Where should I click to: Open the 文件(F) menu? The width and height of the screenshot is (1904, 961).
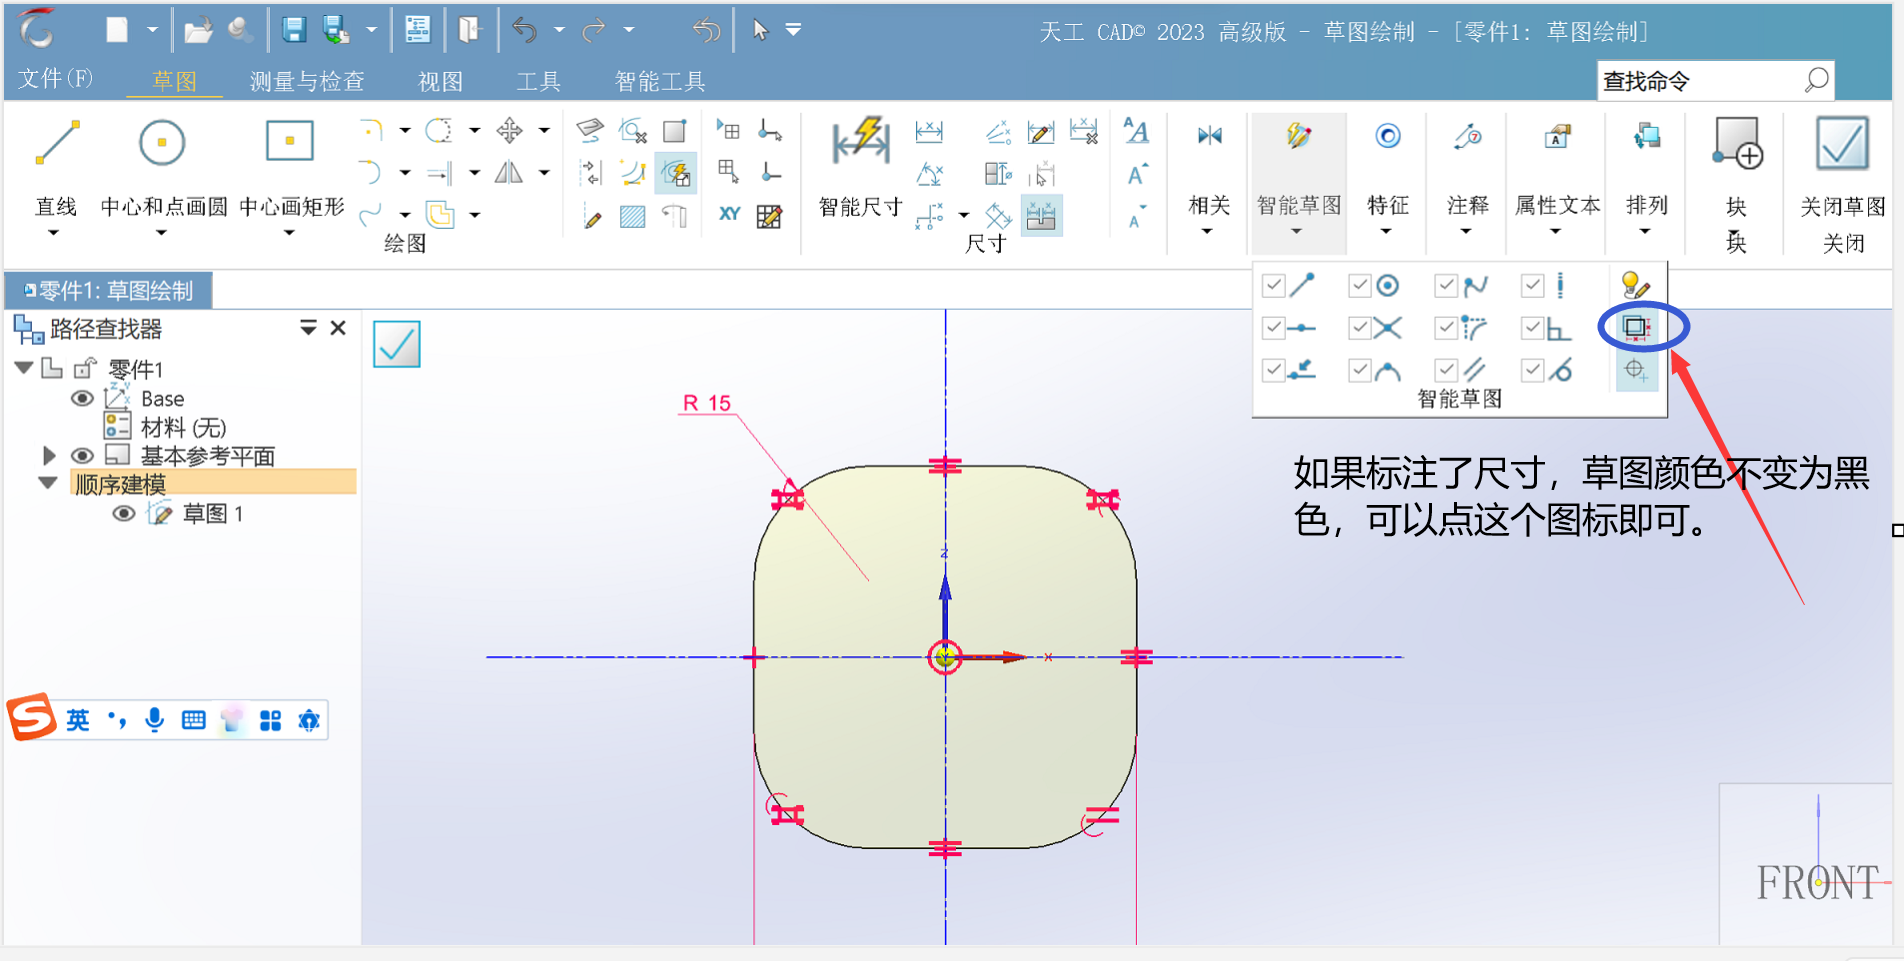tap(56, 78)
